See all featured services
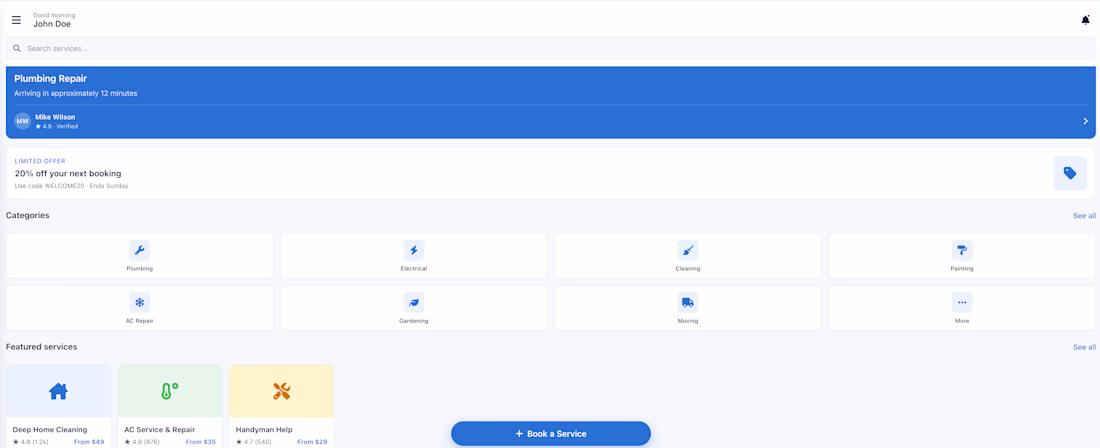The width and height of the screenshot is (1100, 448). point(1084,347)
